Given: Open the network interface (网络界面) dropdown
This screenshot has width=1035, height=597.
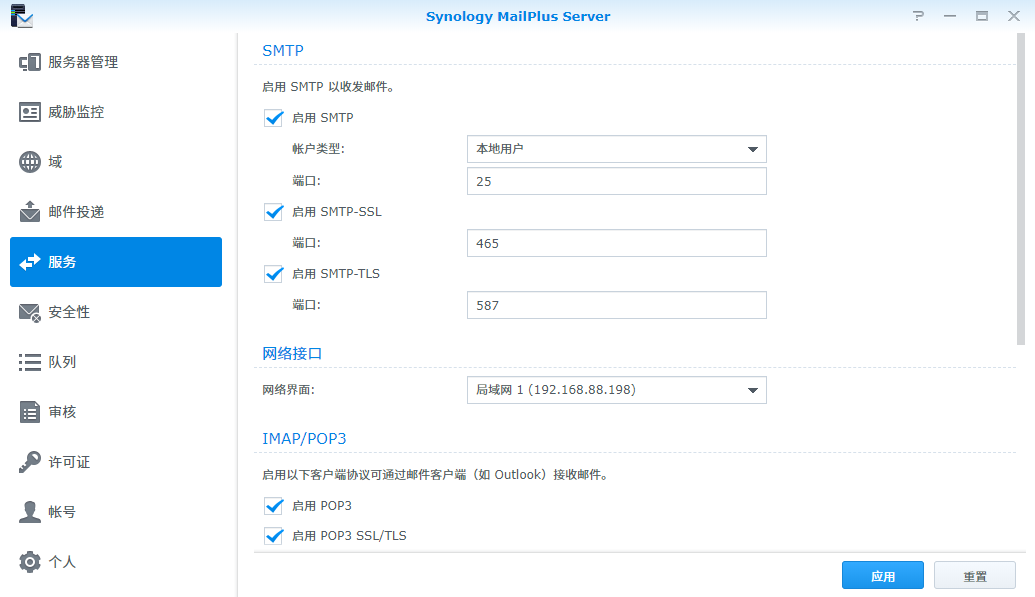Looking at the screenshot, I should (x=616, y=390).
